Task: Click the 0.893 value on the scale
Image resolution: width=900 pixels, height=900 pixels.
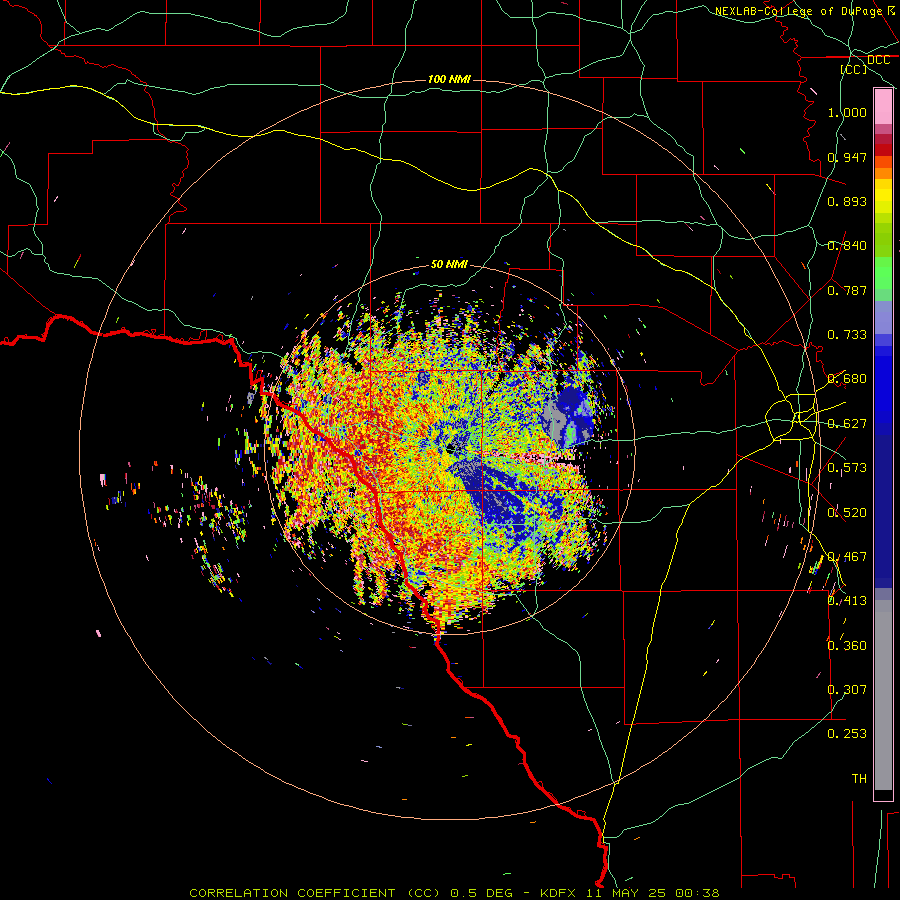Action: point(847,201)
